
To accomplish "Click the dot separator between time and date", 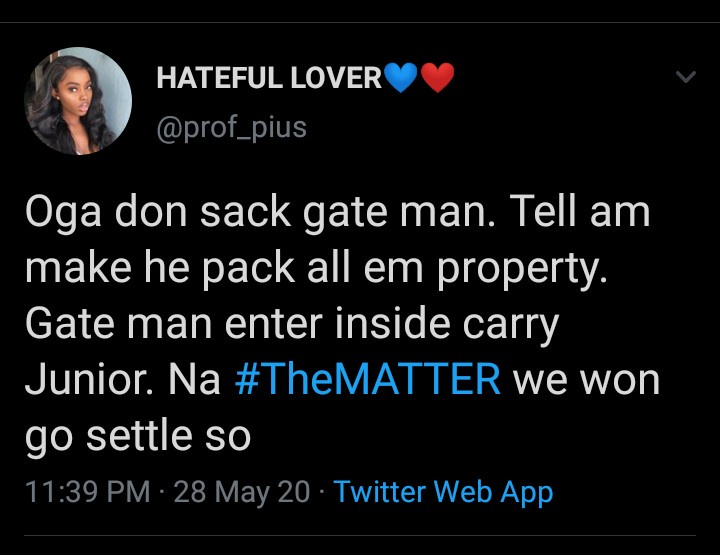I will point(162,492).
